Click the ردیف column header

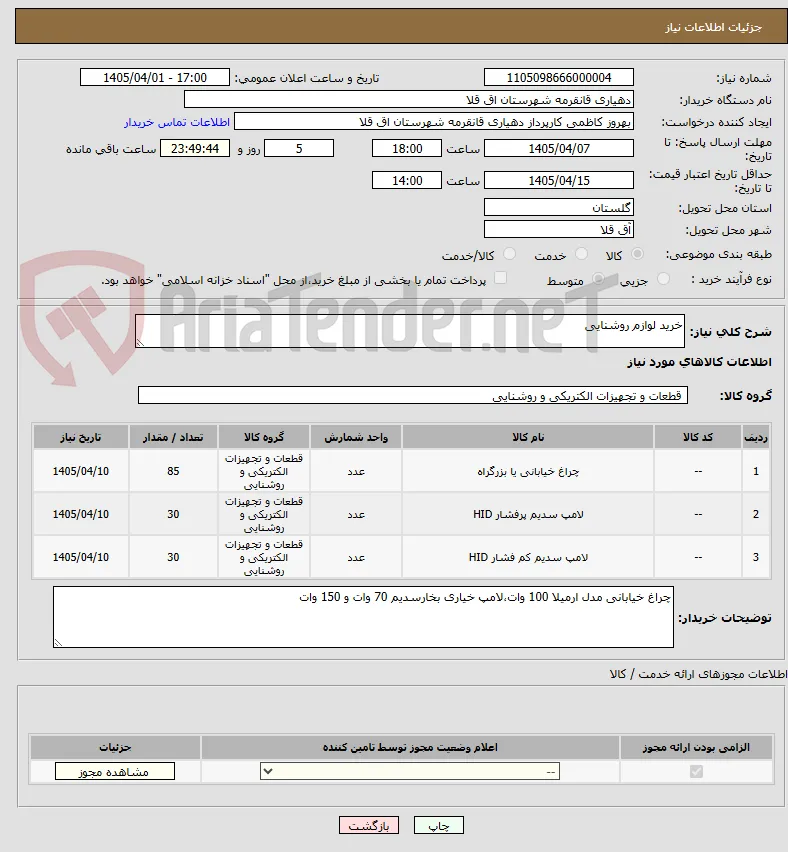pos(756,437)
